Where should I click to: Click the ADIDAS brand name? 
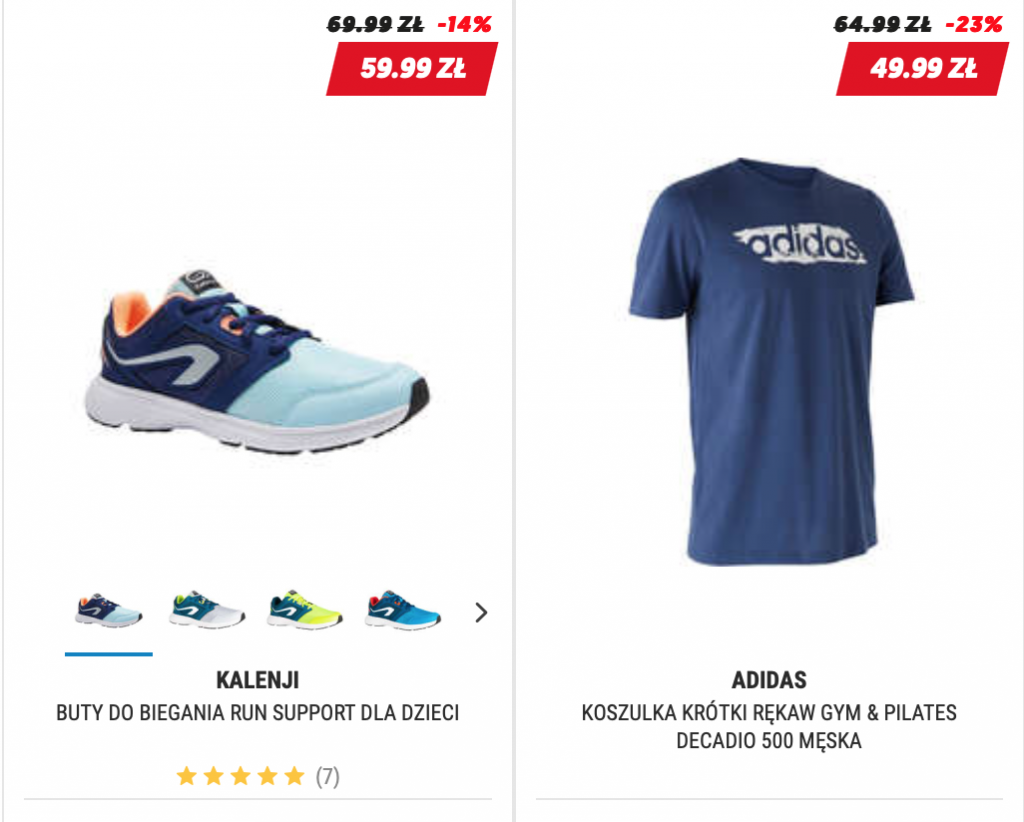coord(769,680)
